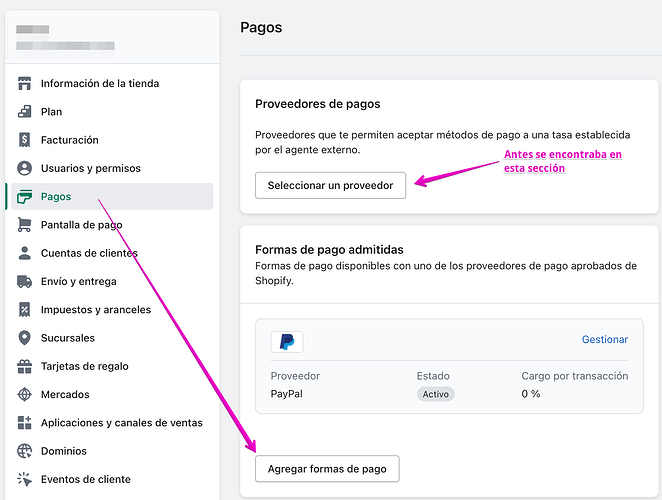Open Eventos de cliente label
The height and width of the screenshot is (500, 662).
coord(86,479)
